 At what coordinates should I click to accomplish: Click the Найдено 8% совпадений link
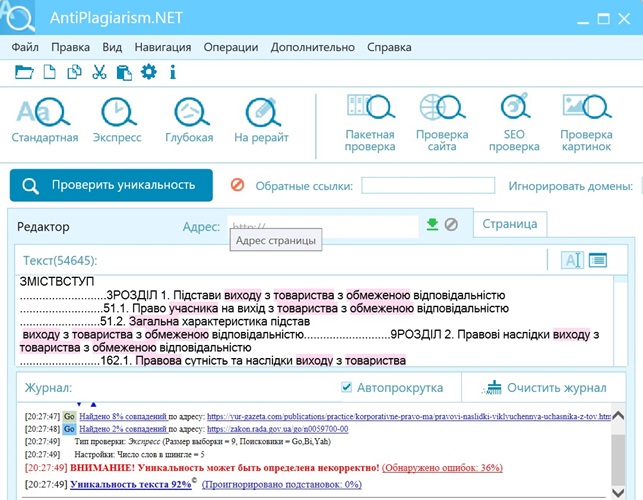click(123, 417)
